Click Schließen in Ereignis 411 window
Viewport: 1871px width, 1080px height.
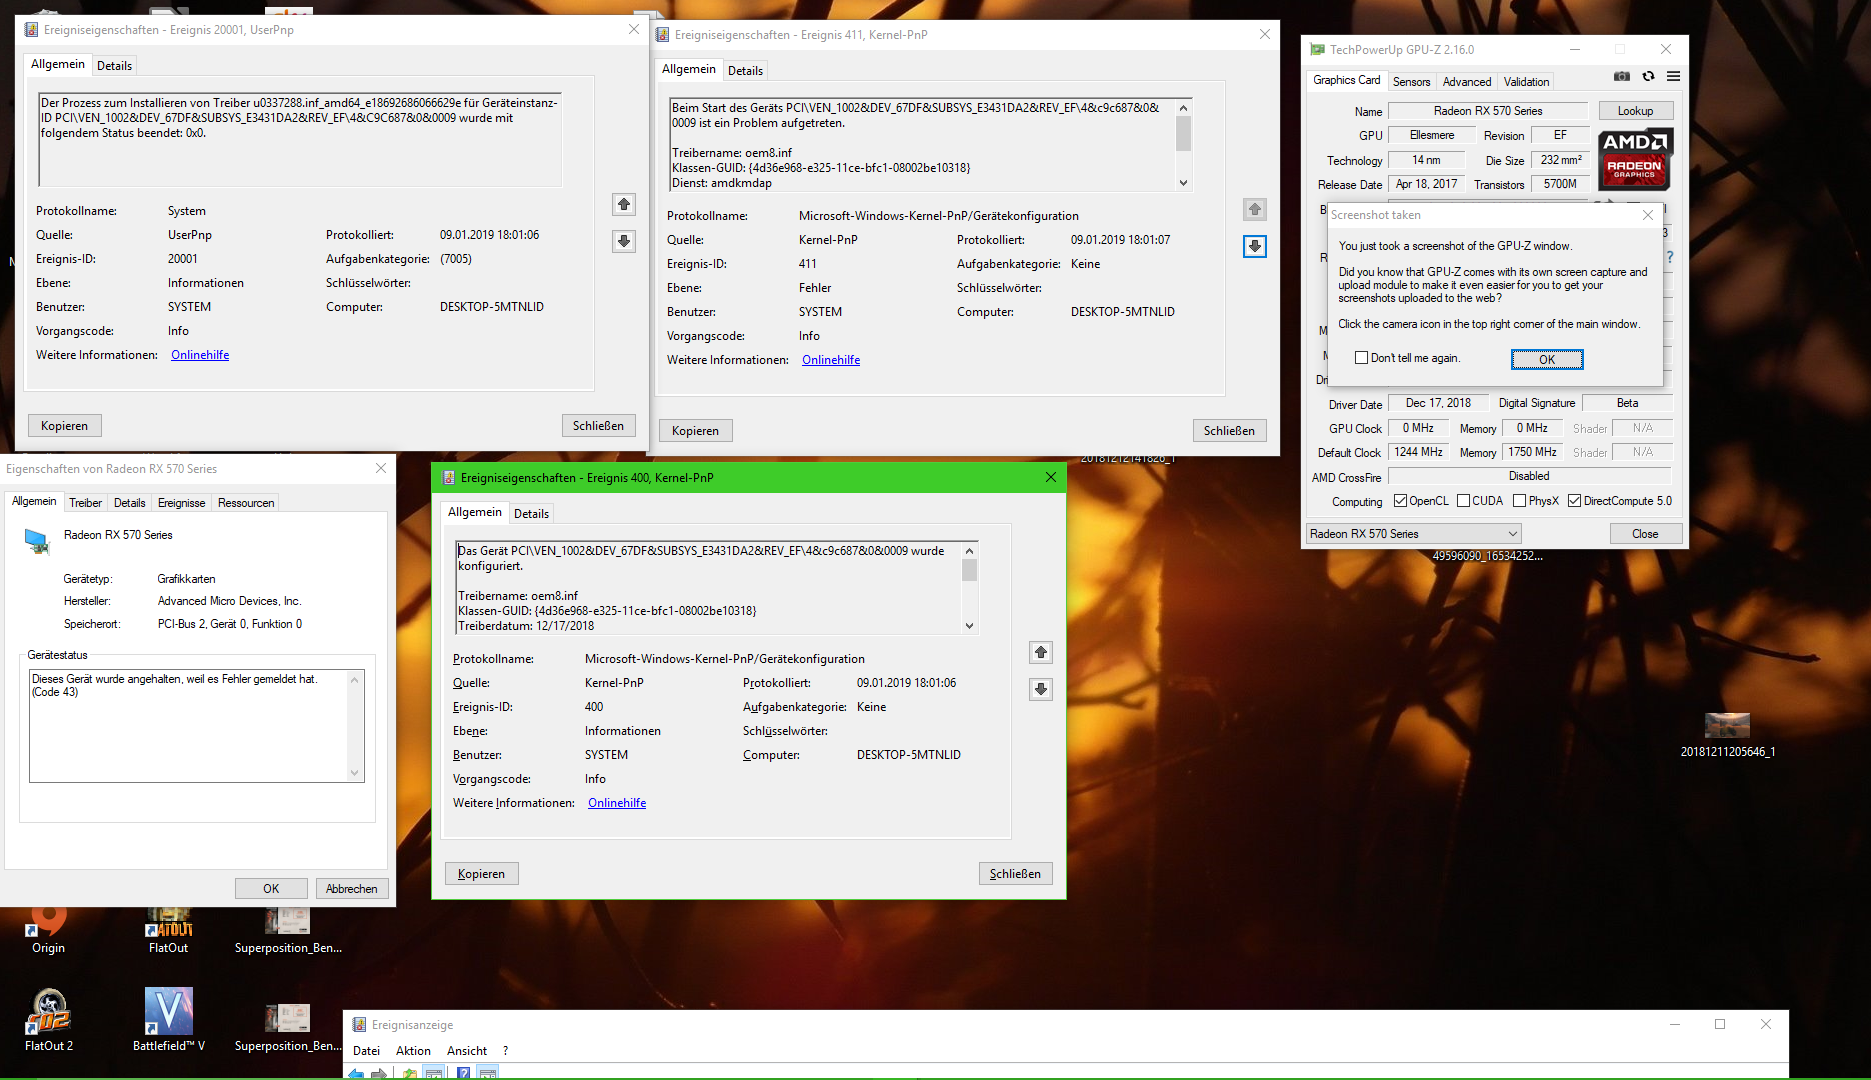[x=1229, y=431]
